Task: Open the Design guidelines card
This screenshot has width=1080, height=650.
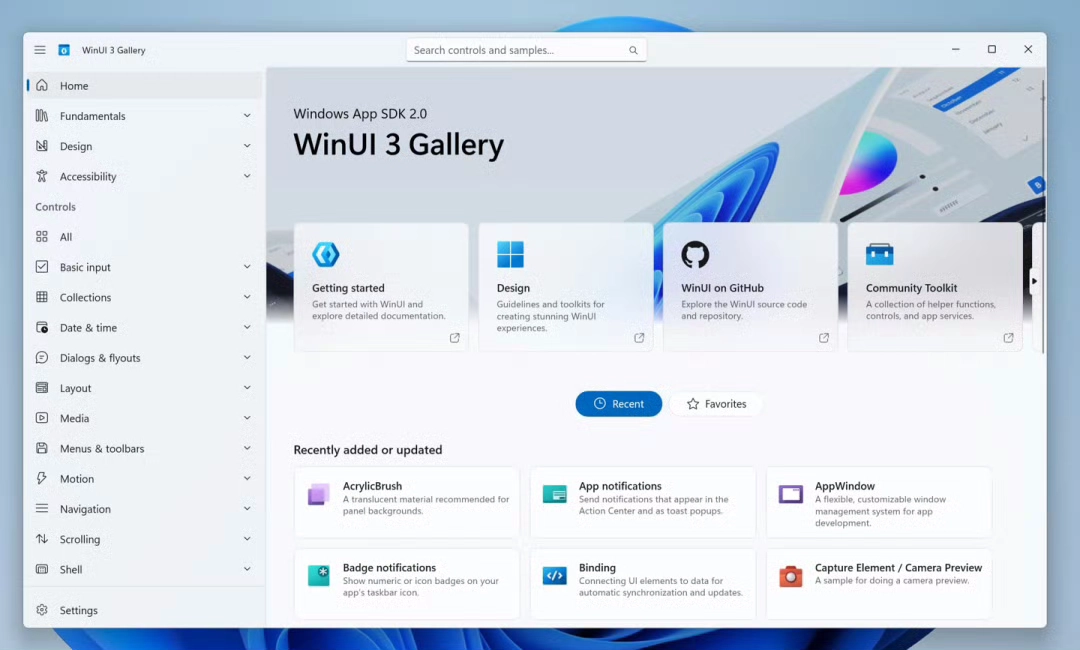Action: point(565,287)
